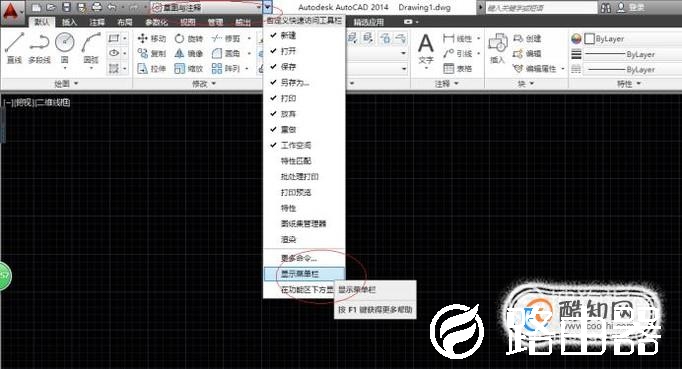Select the Scale (缩放) tool
This screenshot has width=682, height=369.
[189, 68]
